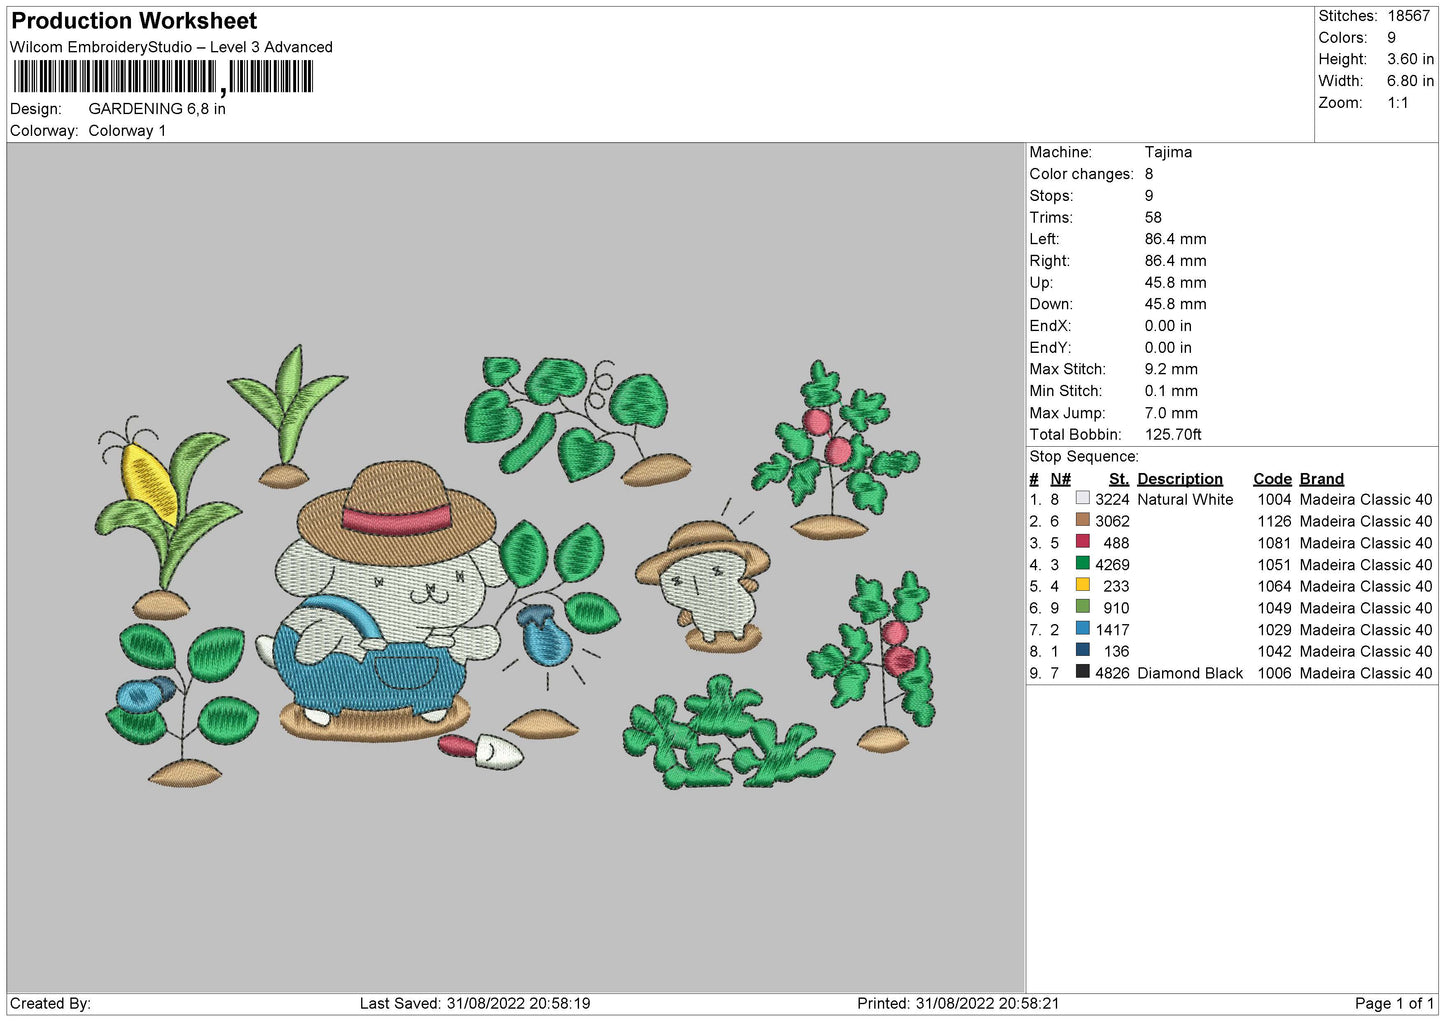Screen dimensions: 1445x1021
Task: Click the 'N#' column header
Action: point(1060,479)
